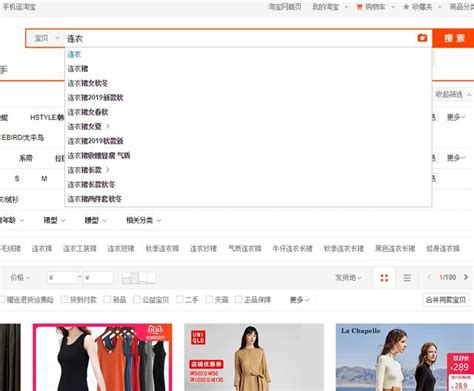
Task: Open the 商品分类 link
Action: point(462,7)
